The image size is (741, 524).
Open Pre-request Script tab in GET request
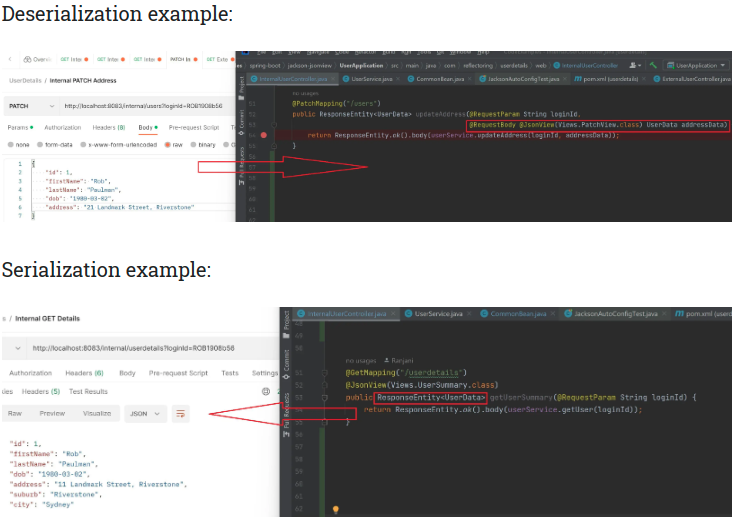tap(178, 373)
